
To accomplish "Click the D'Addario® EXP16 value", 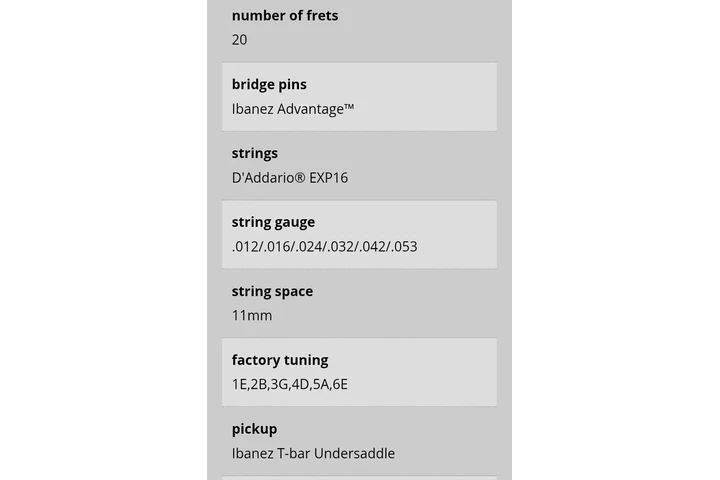I will click(x=290, y=178).
